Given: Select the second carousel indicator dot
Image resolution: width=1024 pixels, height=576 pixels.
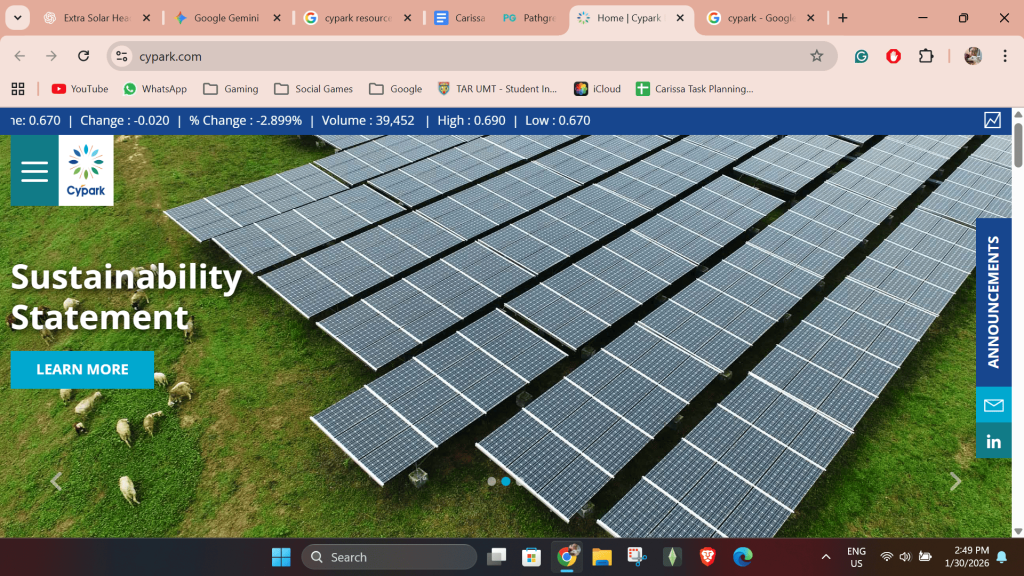Looking at the screenshot, I should [504, 481].
